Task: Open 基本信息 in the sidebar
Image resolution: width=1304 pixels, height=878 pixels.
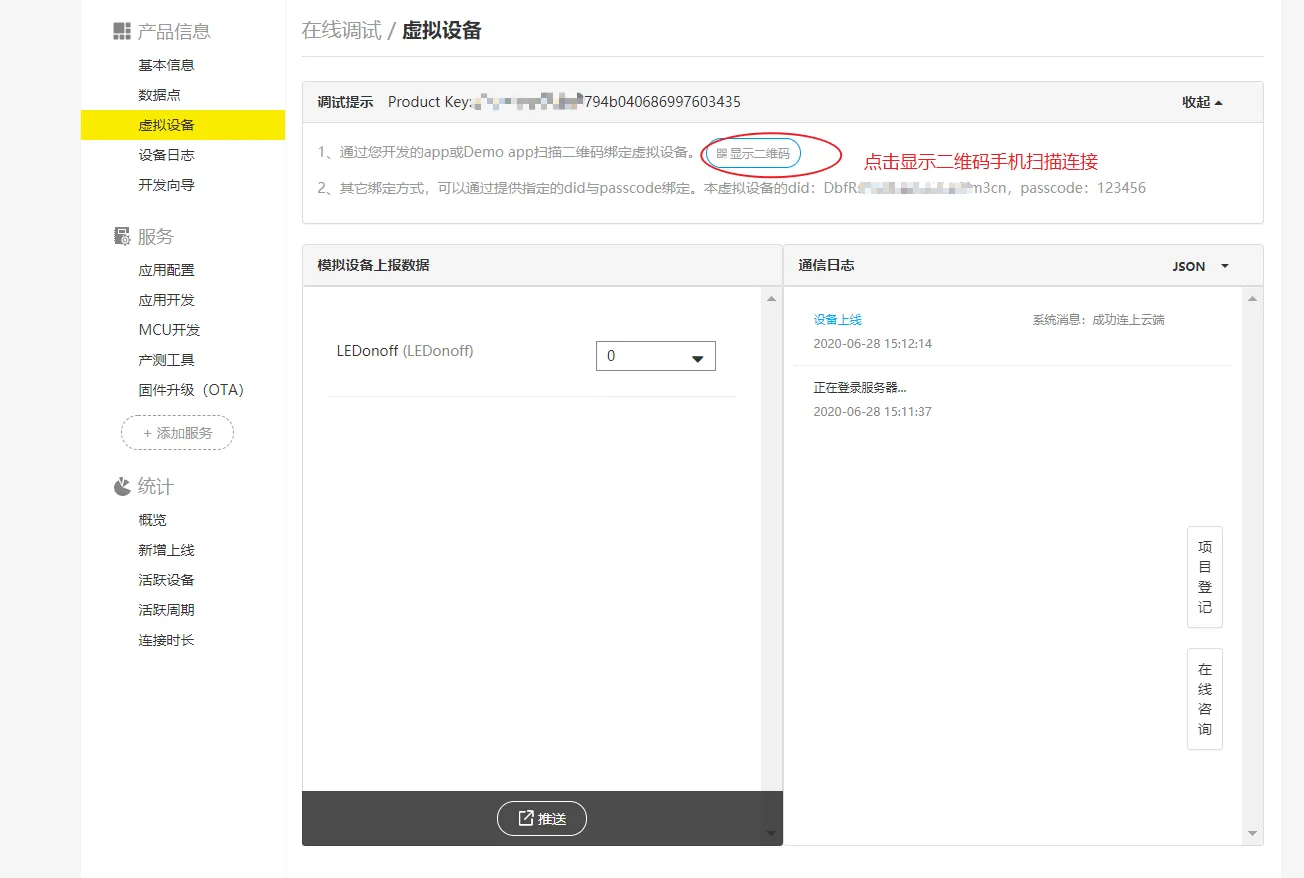Action: click(x=166, y=65)
